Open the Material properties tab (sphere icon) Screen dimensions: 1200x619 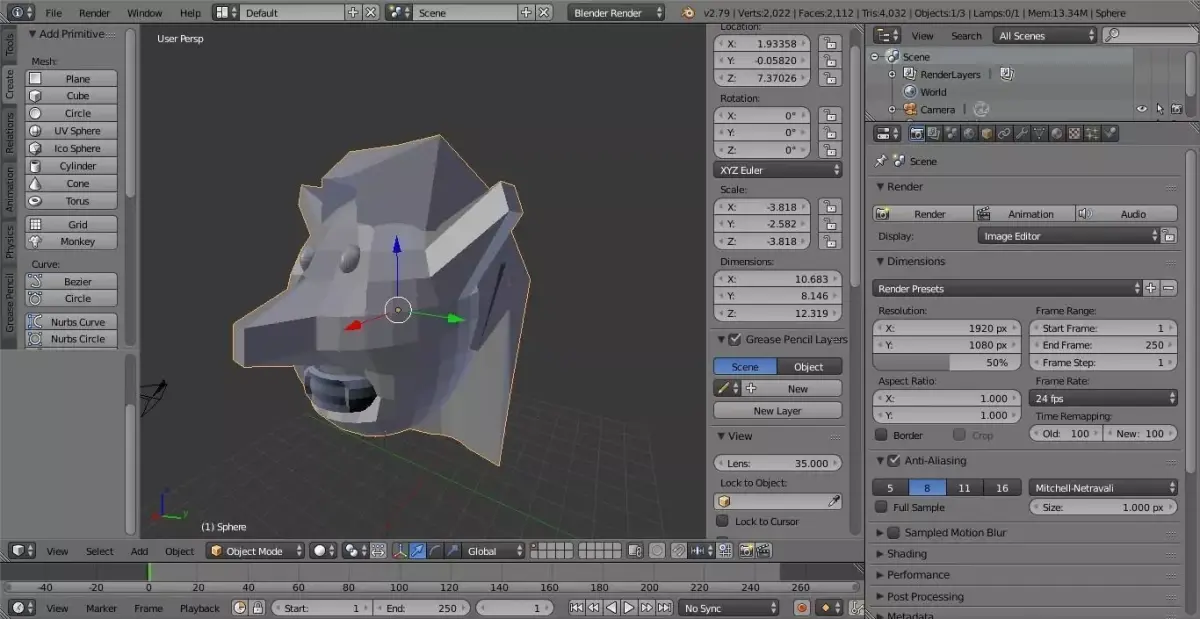tap(1056, 133)
